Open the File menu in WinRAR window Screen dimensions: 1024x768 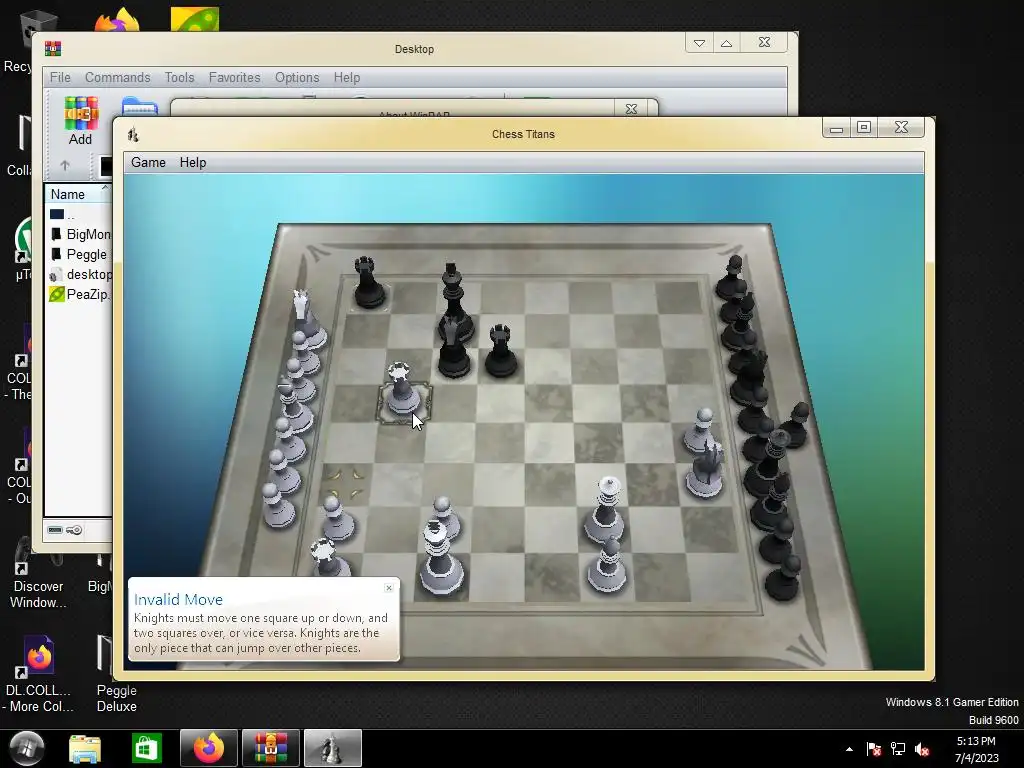(60, 78)
